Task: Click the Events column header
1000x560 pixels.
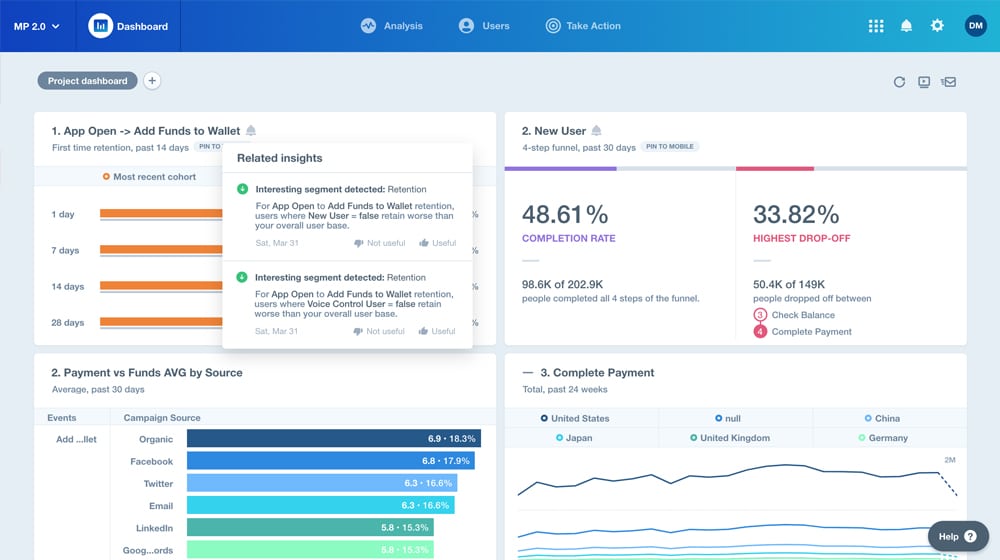Action: (62, 418)
